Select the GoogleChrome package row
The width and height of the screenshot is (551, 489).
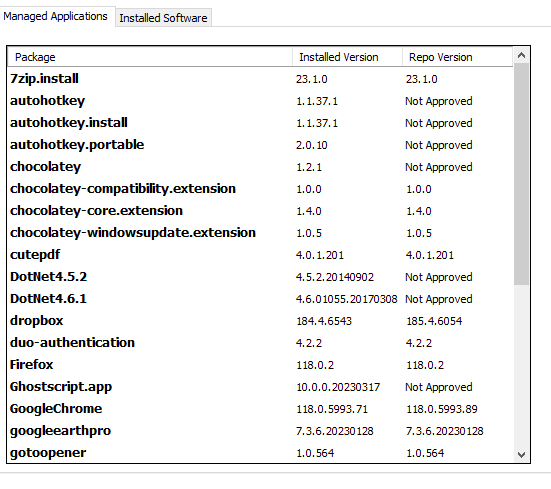pos(260,409)
